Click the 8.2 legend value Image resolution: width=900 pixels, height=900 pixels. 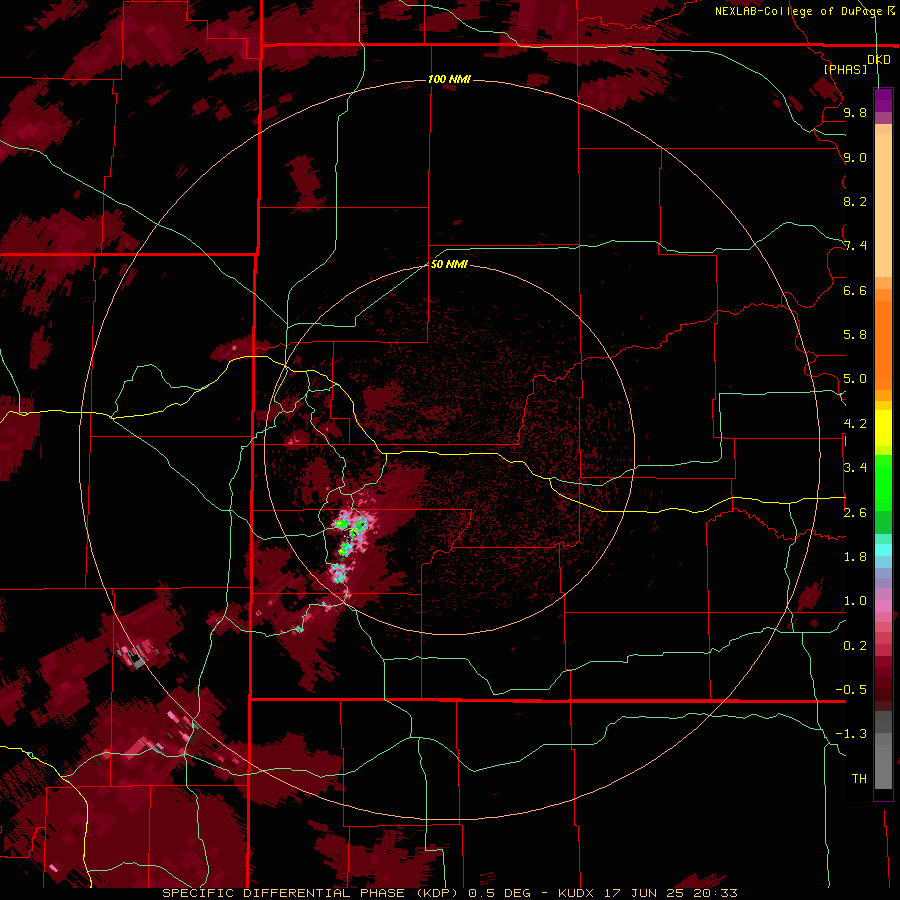[x=855, y=202]
